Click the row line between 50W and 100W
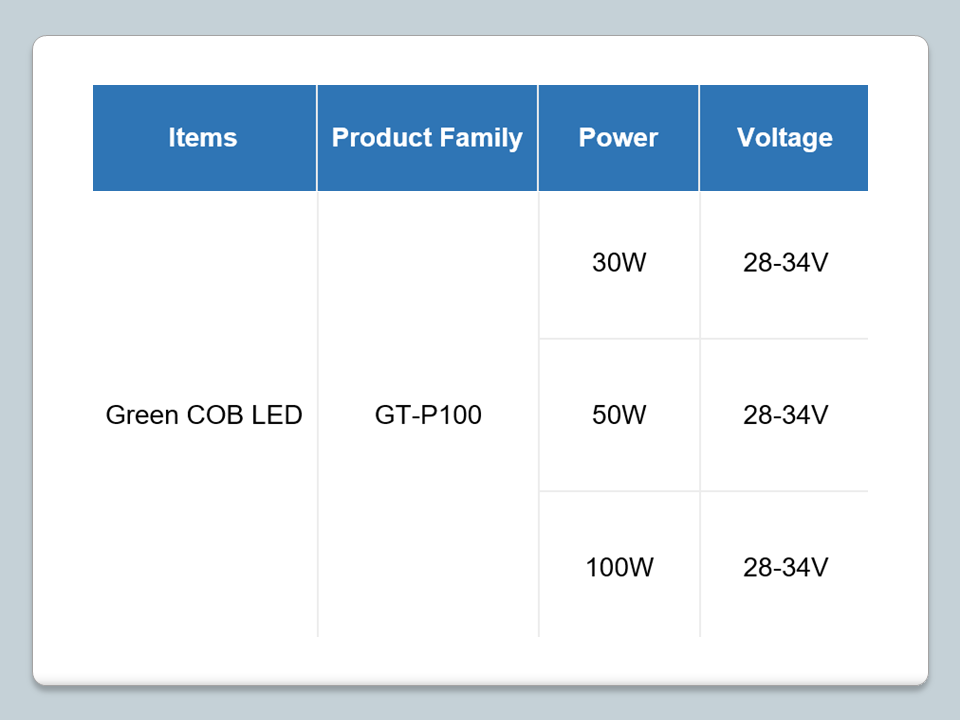 click(x=618, y=491)
